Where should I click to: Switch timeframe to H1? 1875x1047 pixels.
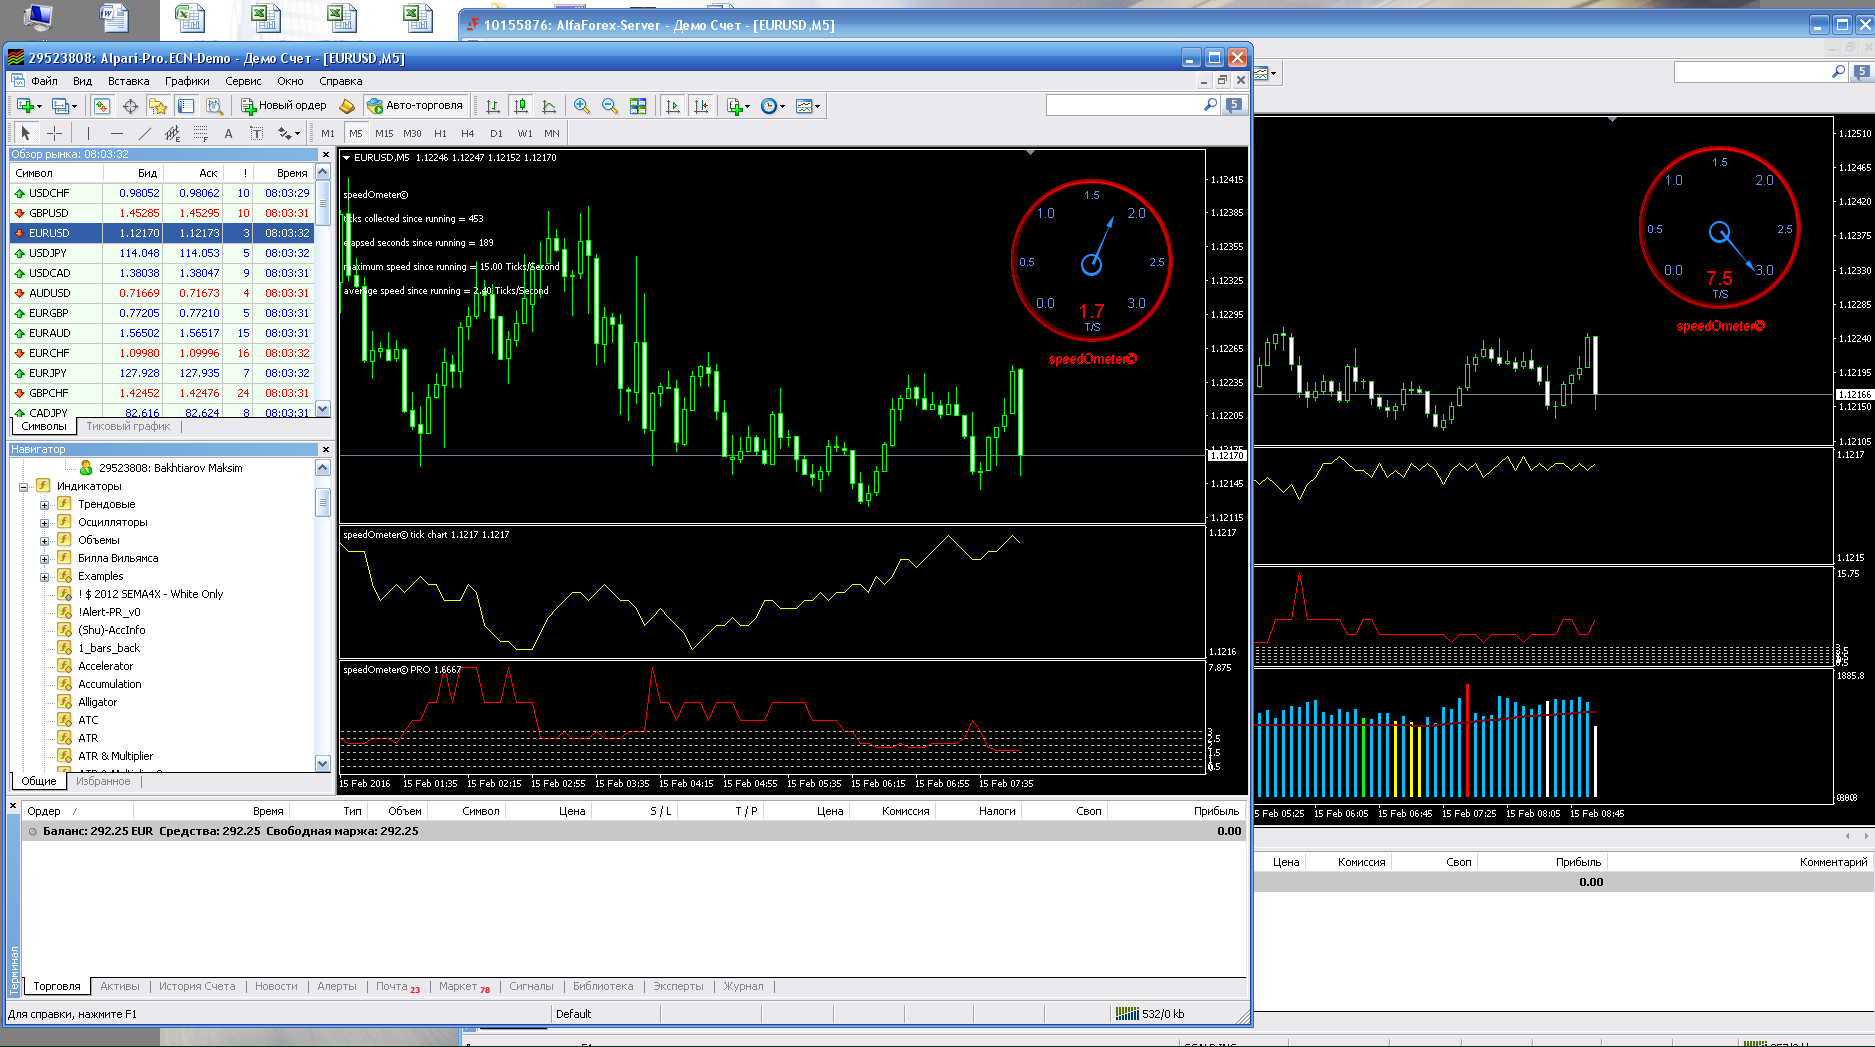click(x=440, y=133)
